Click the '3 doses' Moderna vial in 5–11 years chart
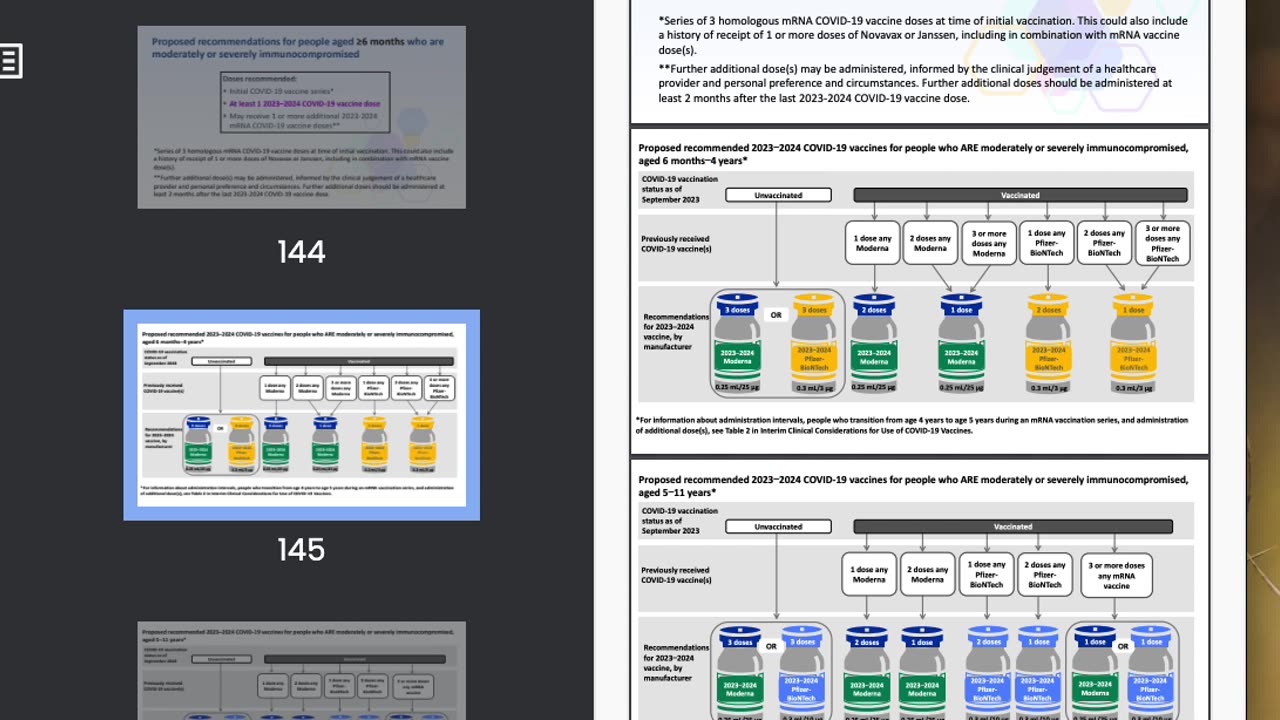This screenshot has width=1280, height=720. tap(740, 672)
